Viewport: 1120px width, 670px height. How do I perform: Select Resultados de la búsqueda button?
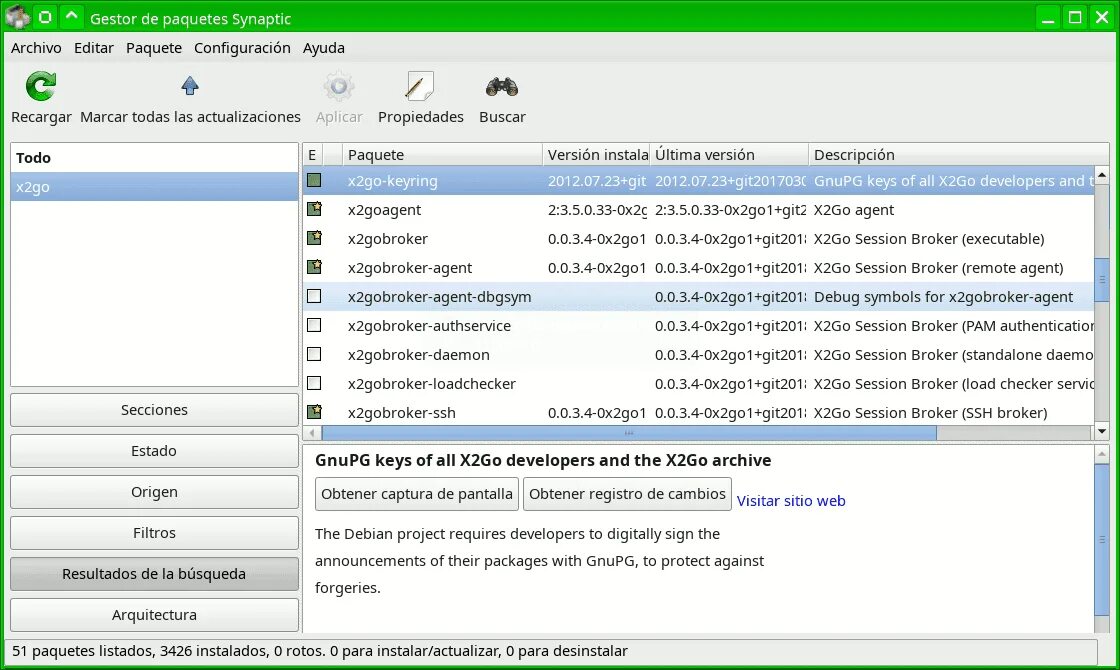tap(154, 574)
